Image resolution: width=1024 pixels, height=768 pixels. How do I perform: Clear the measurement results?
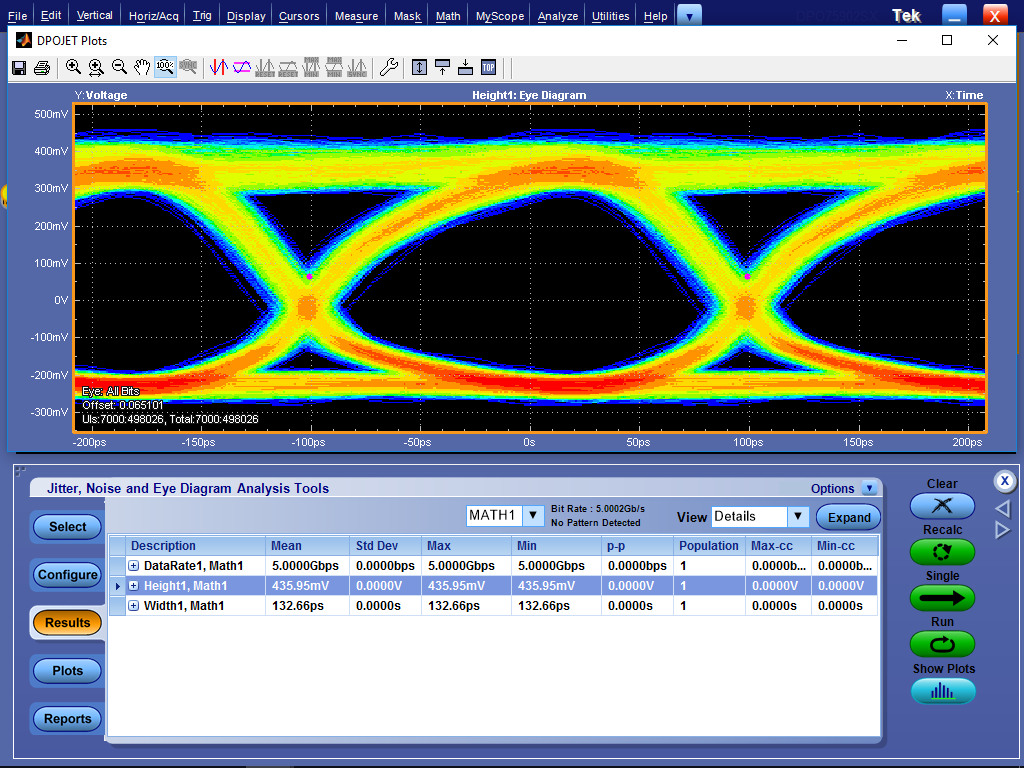pos(942,505)
